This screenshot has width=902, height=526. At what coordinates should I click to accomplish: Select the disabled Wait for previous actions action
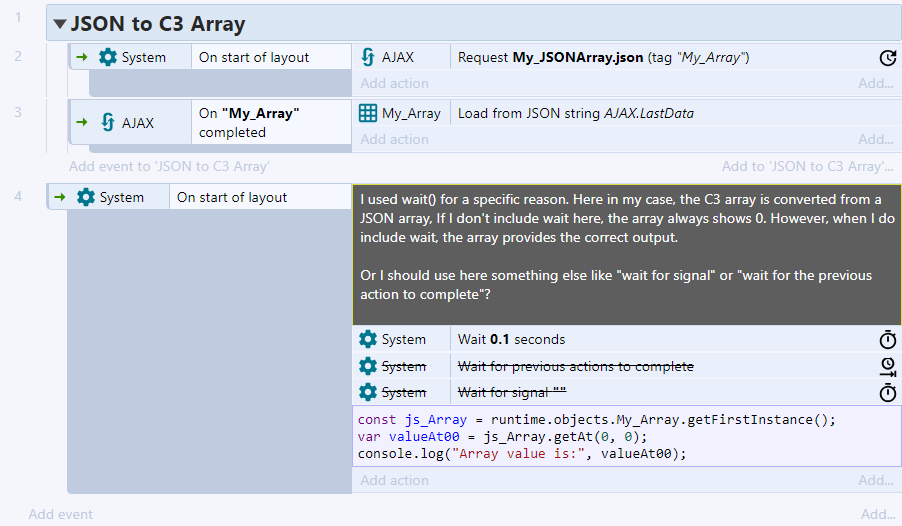pos(575,366)
